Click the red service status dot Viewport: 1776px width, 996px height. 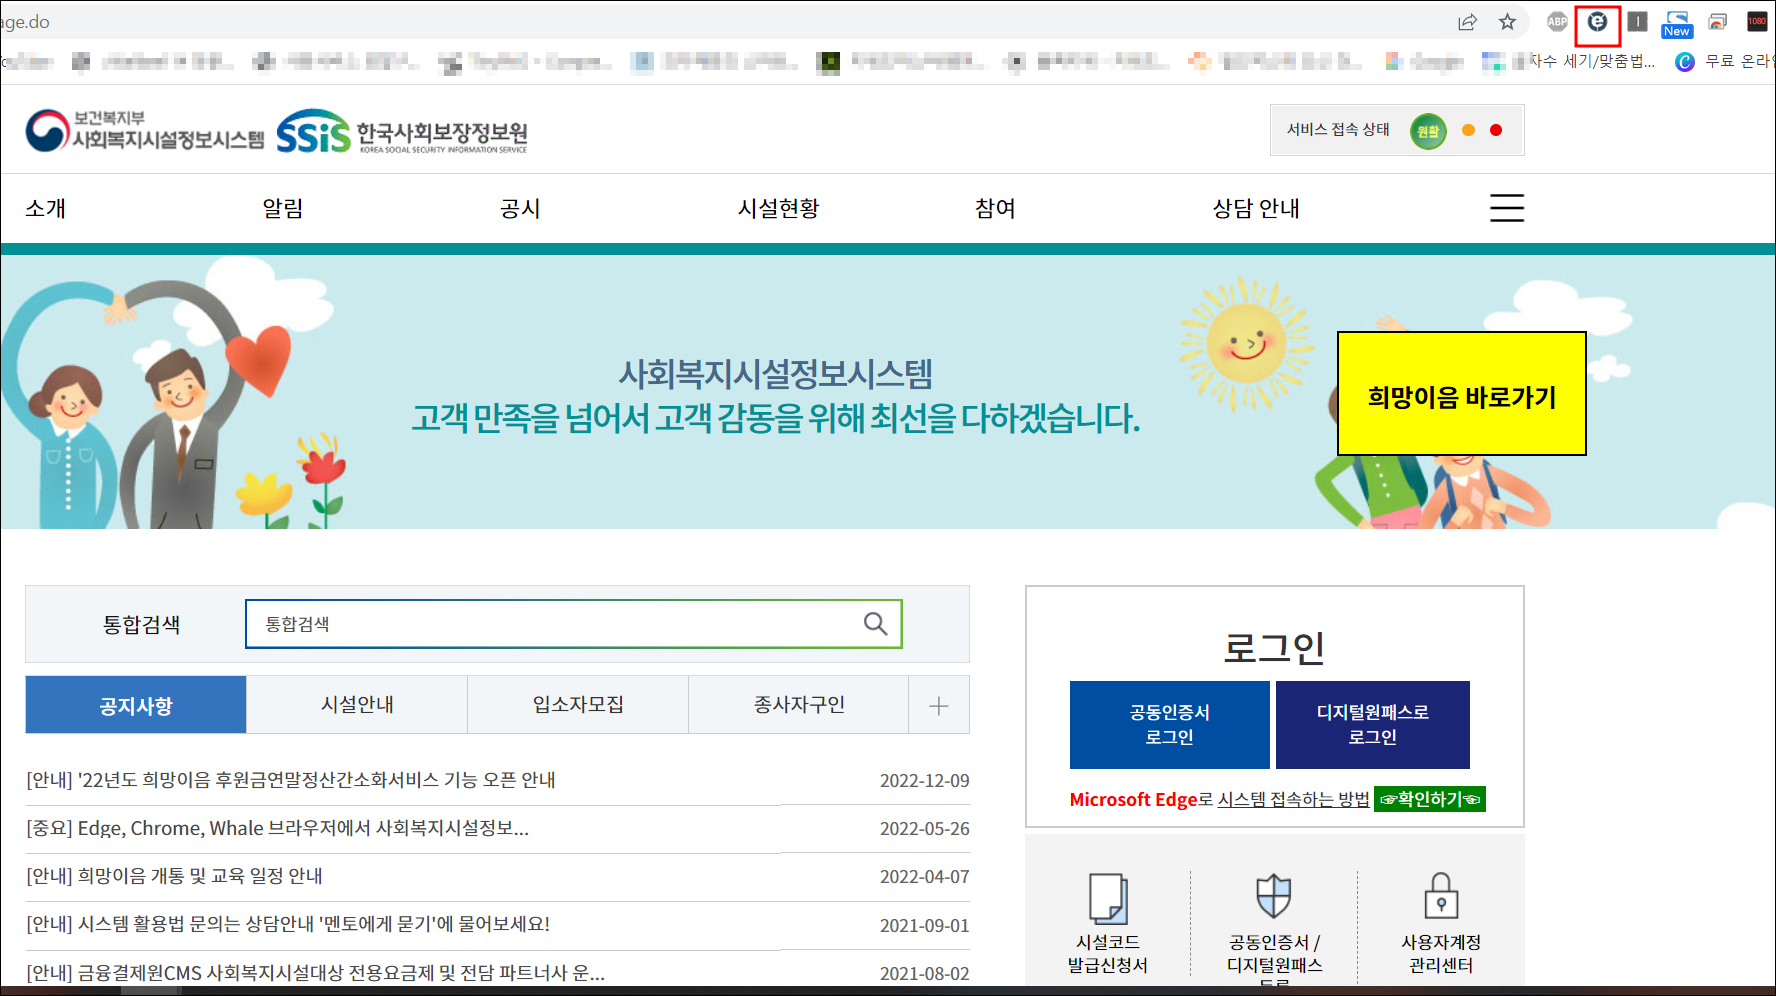pos(1496,130)
